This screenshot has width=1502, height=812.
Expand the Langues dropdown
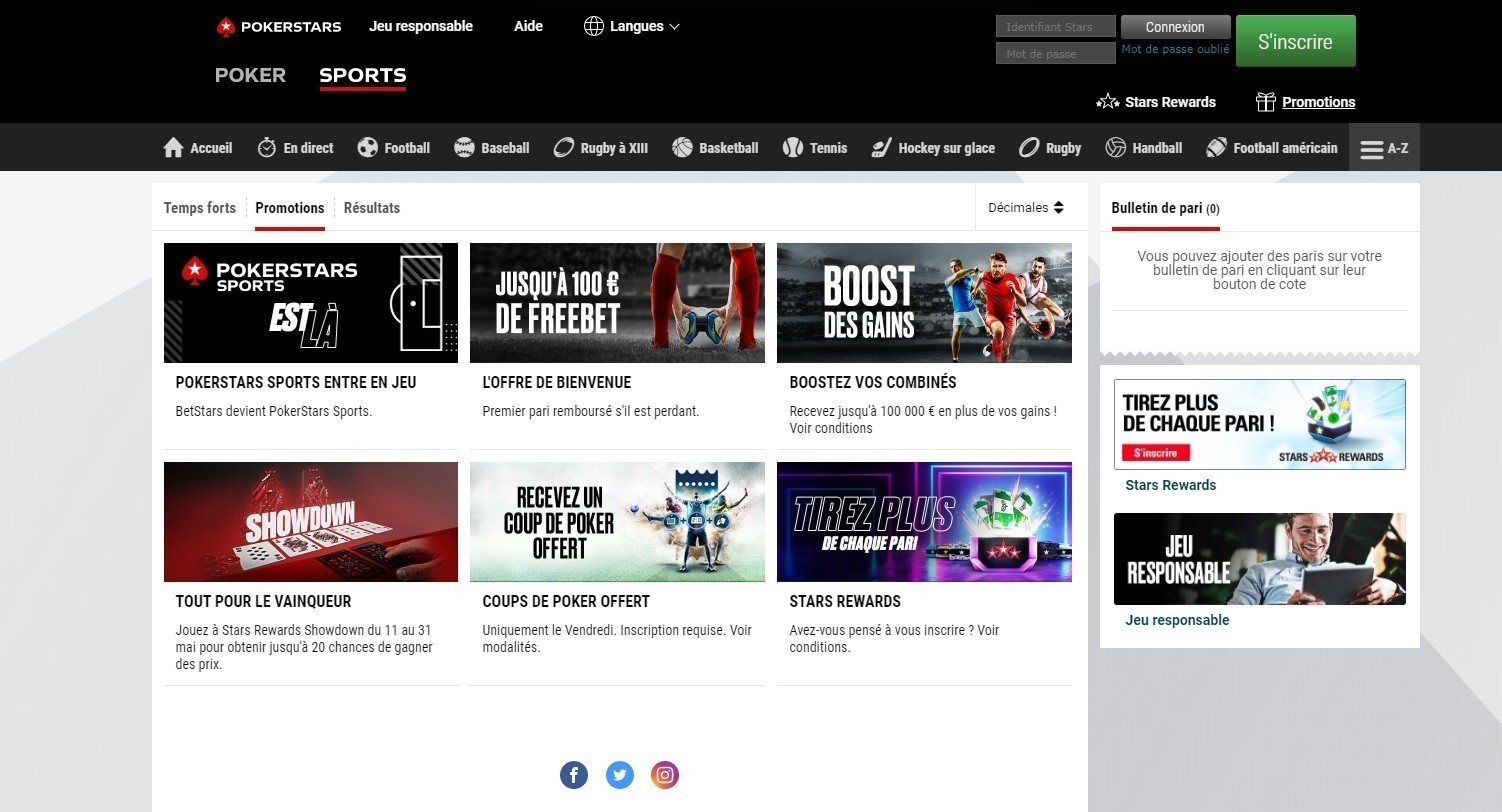[632, 26]
